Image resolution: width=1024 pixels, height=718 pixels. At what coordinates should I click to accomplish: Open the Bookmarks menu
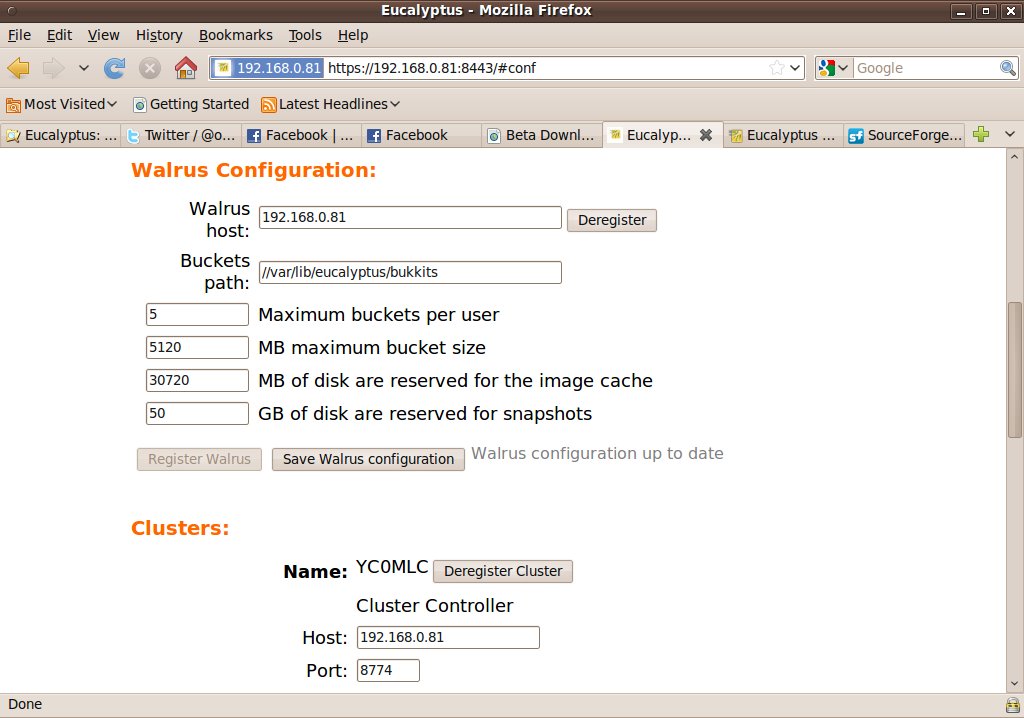(235, 35)
